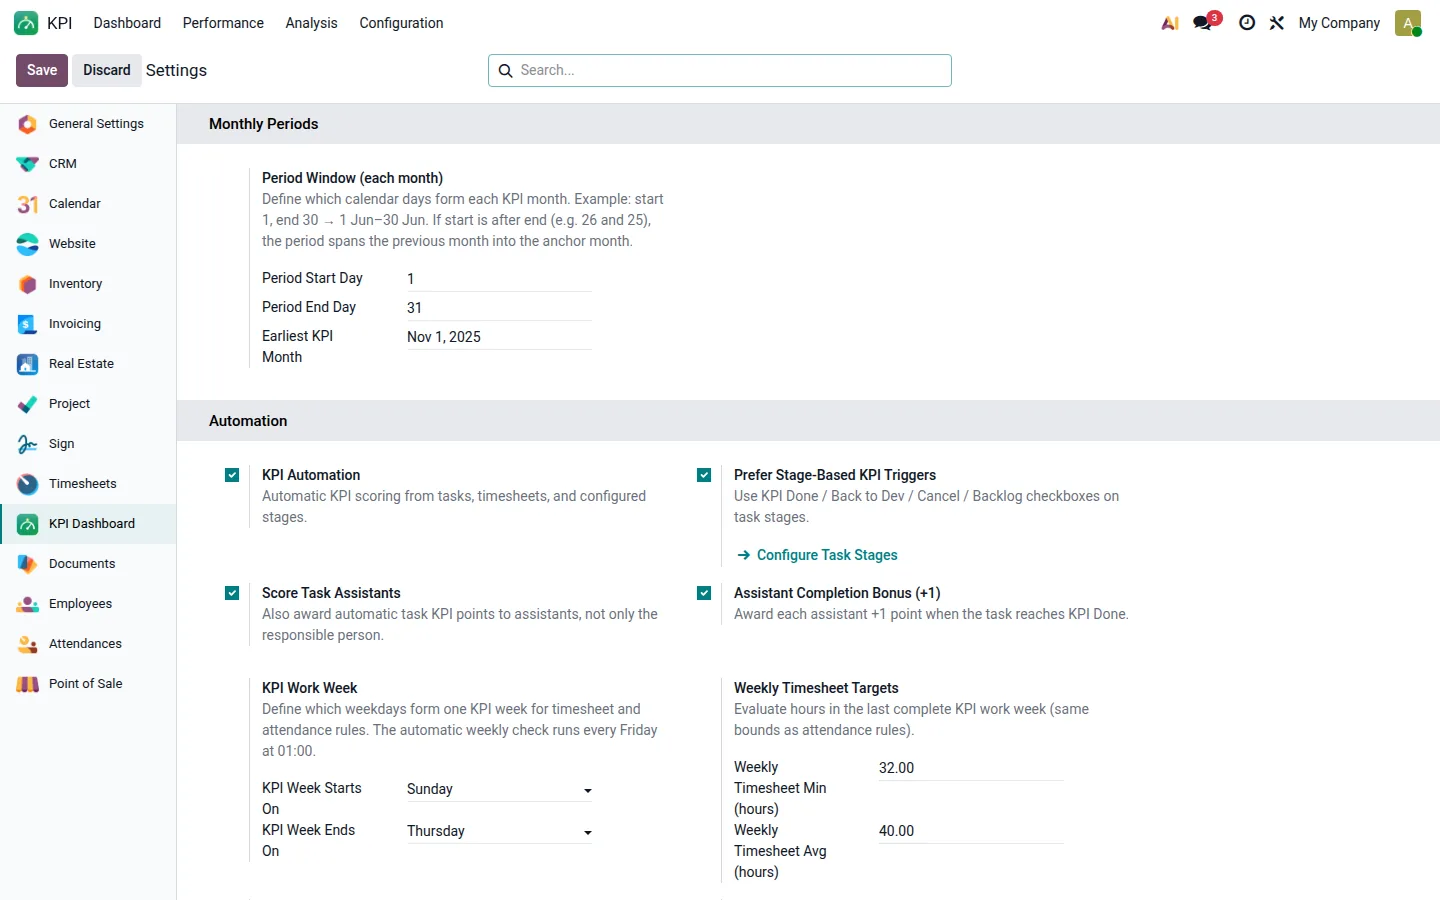Image resolution: width=1440 pixels, height=900 pixels.
Task: Click the Timesheets app icon
Action: [28, 484]
